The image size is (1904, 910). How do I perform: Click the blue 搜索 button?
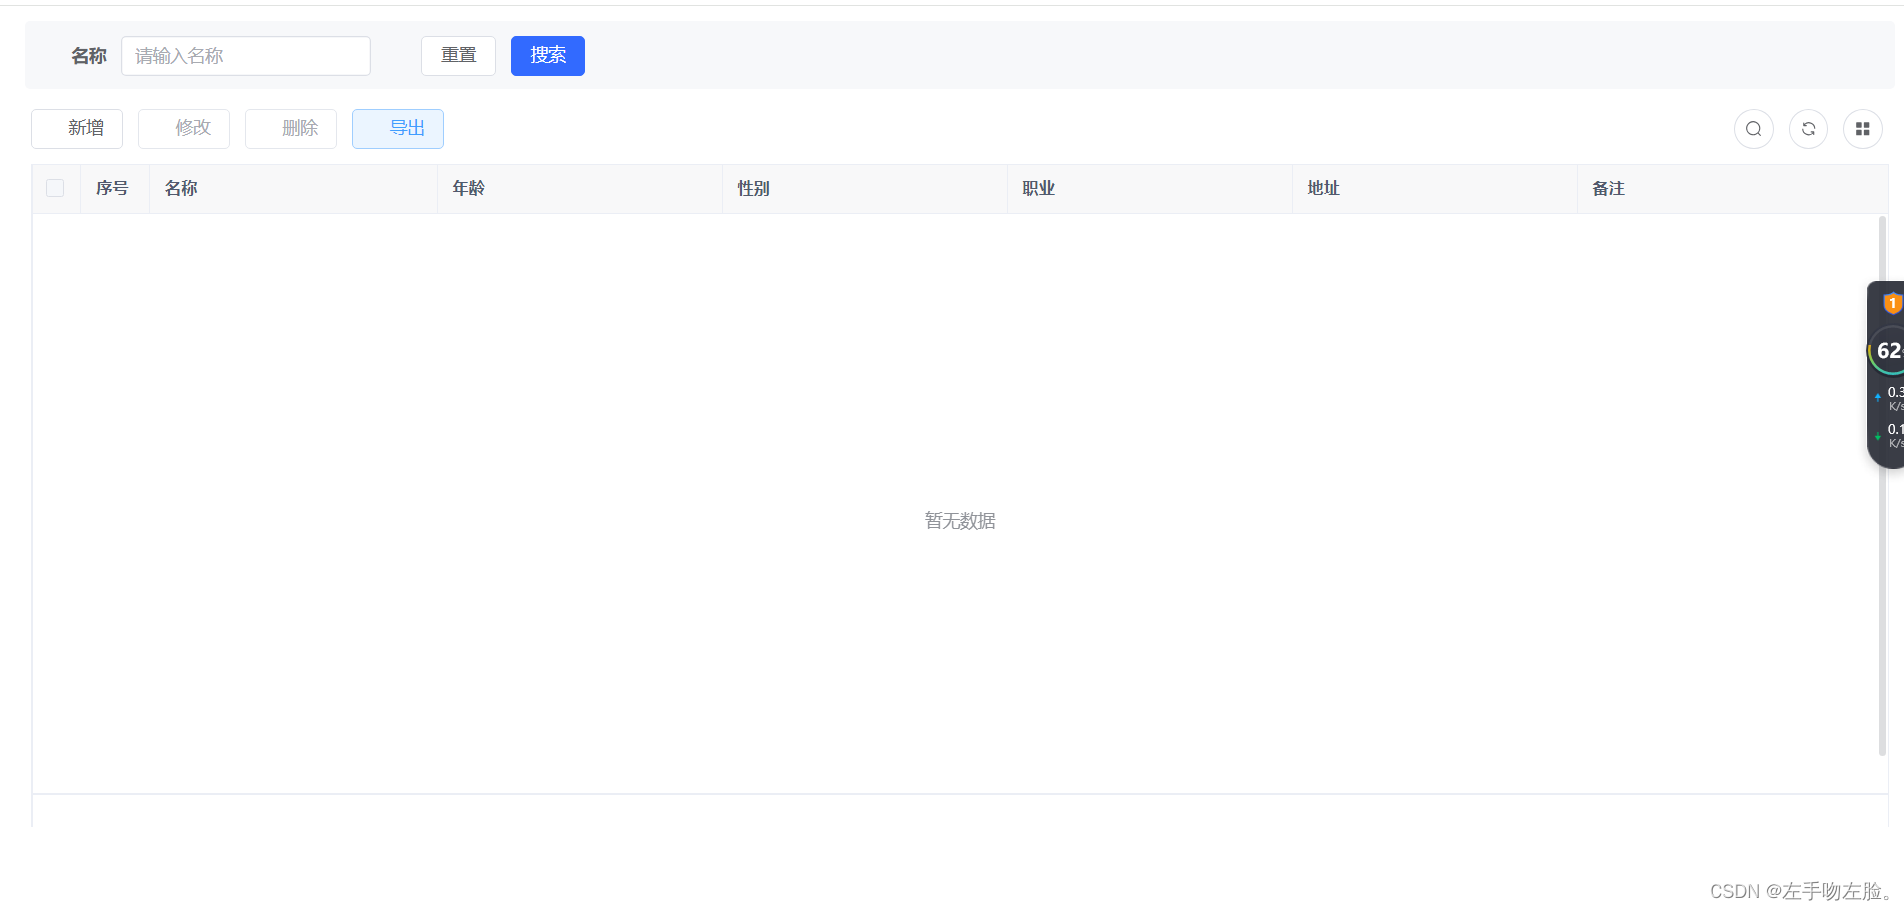548,56
